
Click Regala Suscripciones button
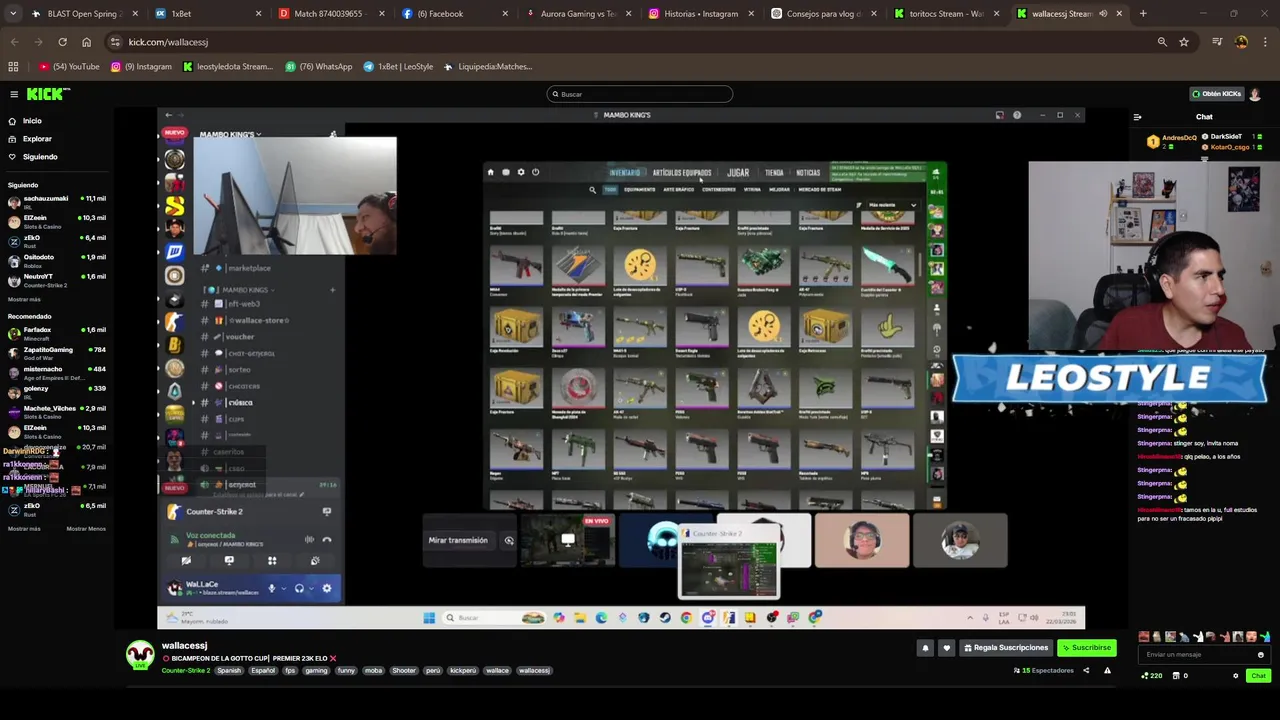point(1006,648)
